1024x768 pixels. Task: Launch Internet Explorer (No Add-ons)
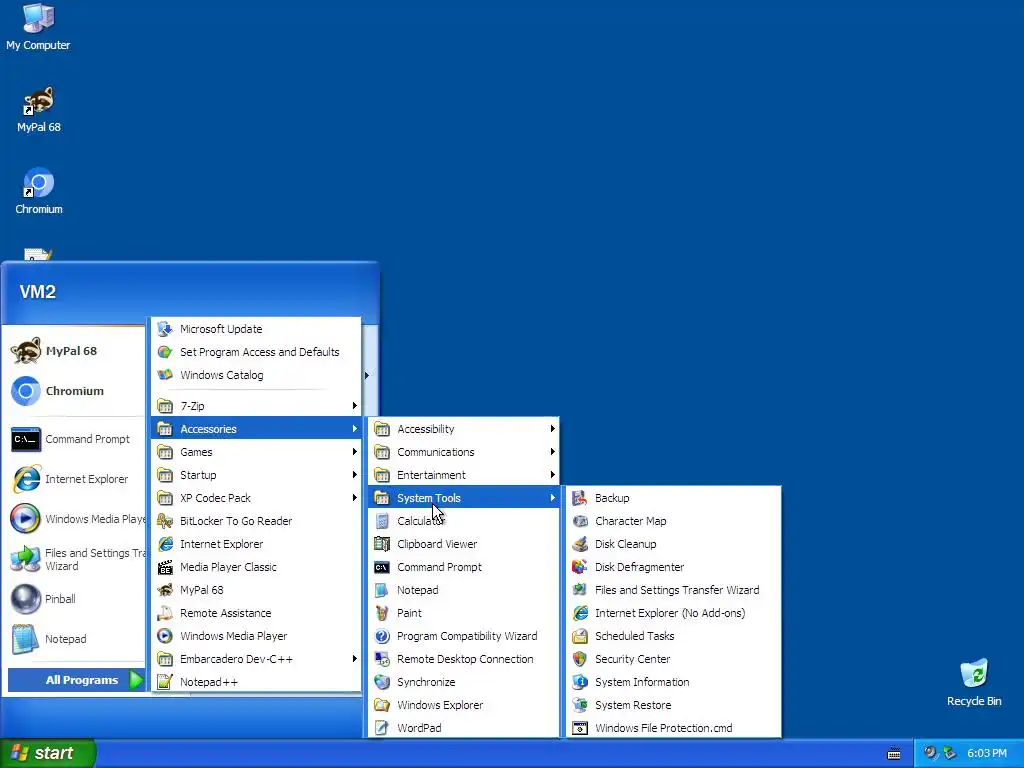[x=673, y=613]
